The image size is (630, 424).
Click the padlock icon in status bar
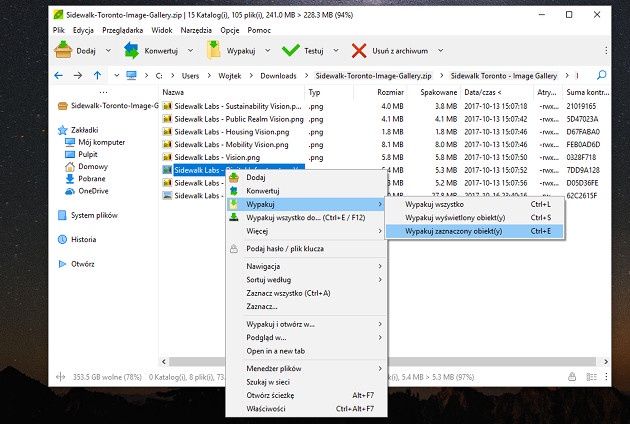pyautogui.click(x=572, y=377)
